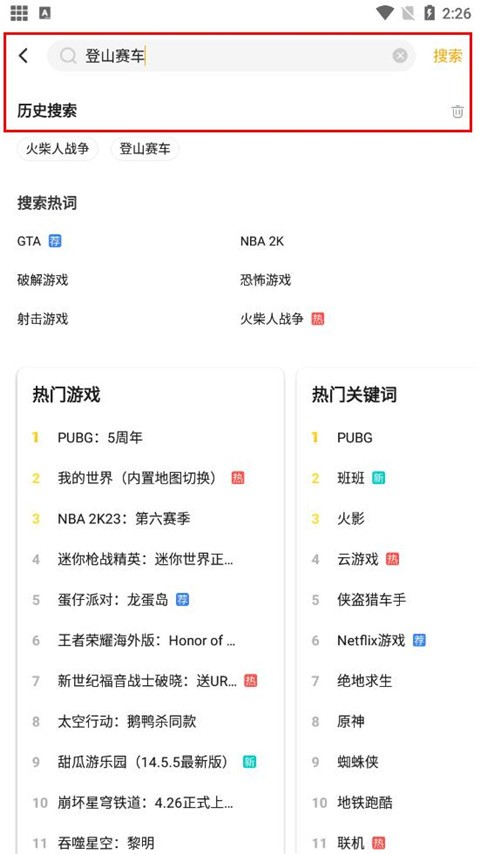Open the 恐怖游戏 hot search term

click(265, 280)
